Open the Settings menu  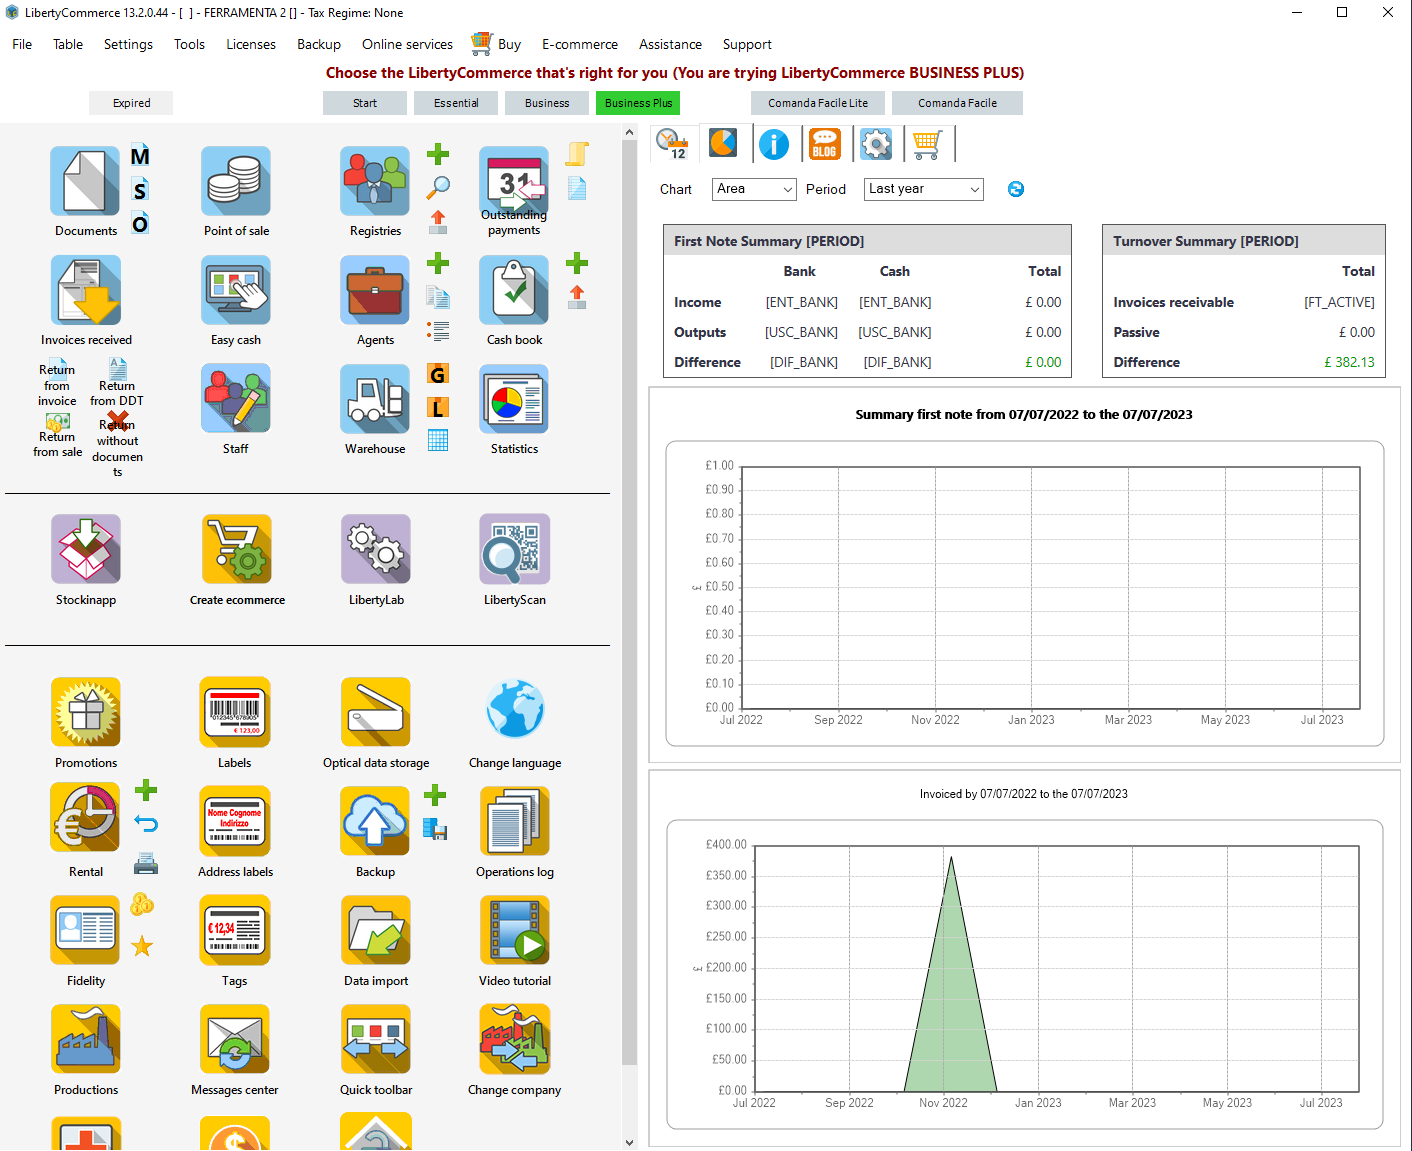128,44
